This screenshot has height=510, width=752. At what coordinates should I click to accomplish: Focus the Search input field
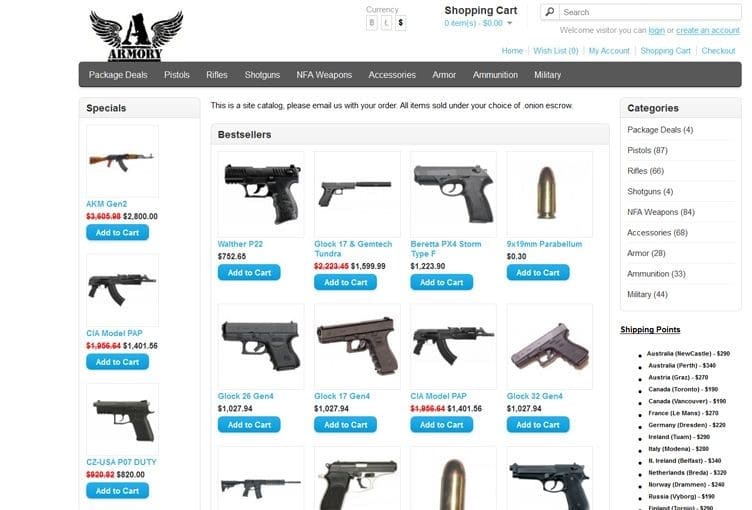tap(650, 12)
